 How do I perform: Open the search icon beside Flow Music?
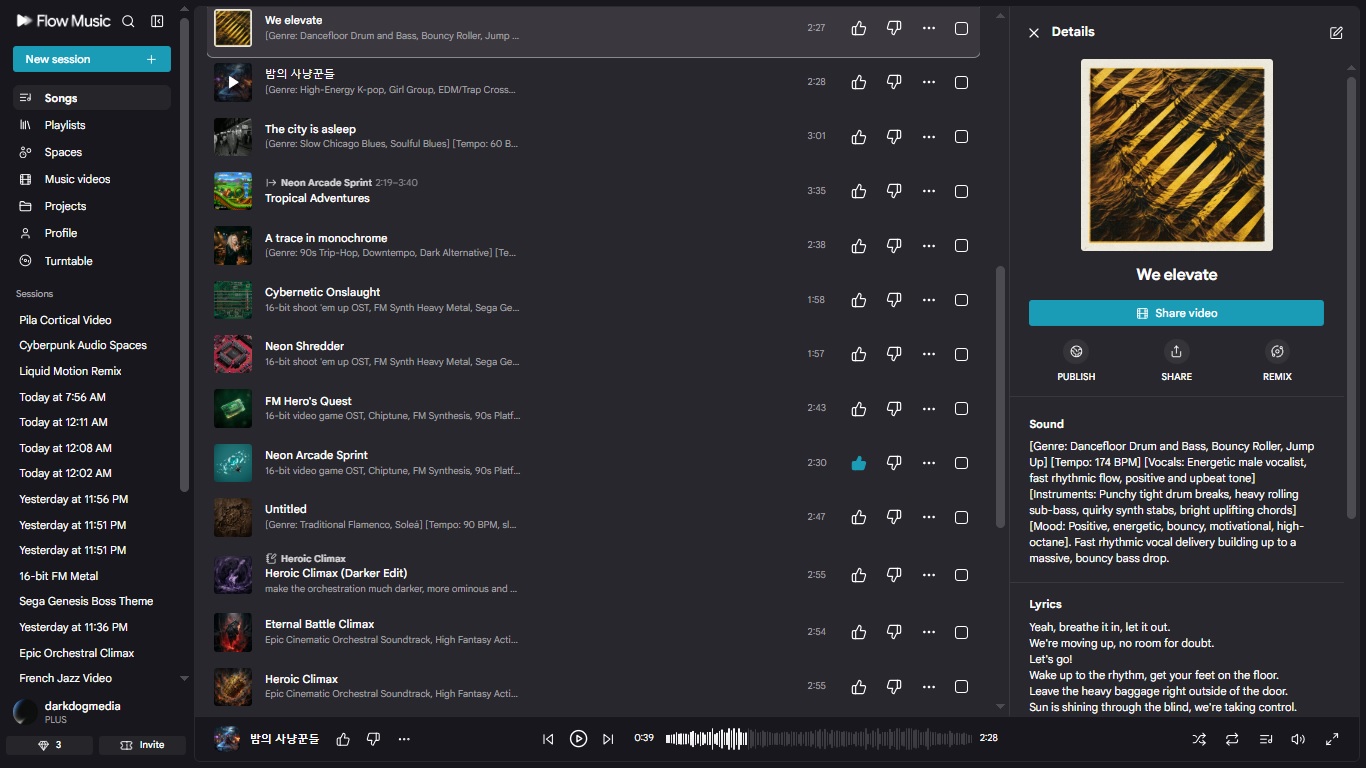click(x=128, y=21)
